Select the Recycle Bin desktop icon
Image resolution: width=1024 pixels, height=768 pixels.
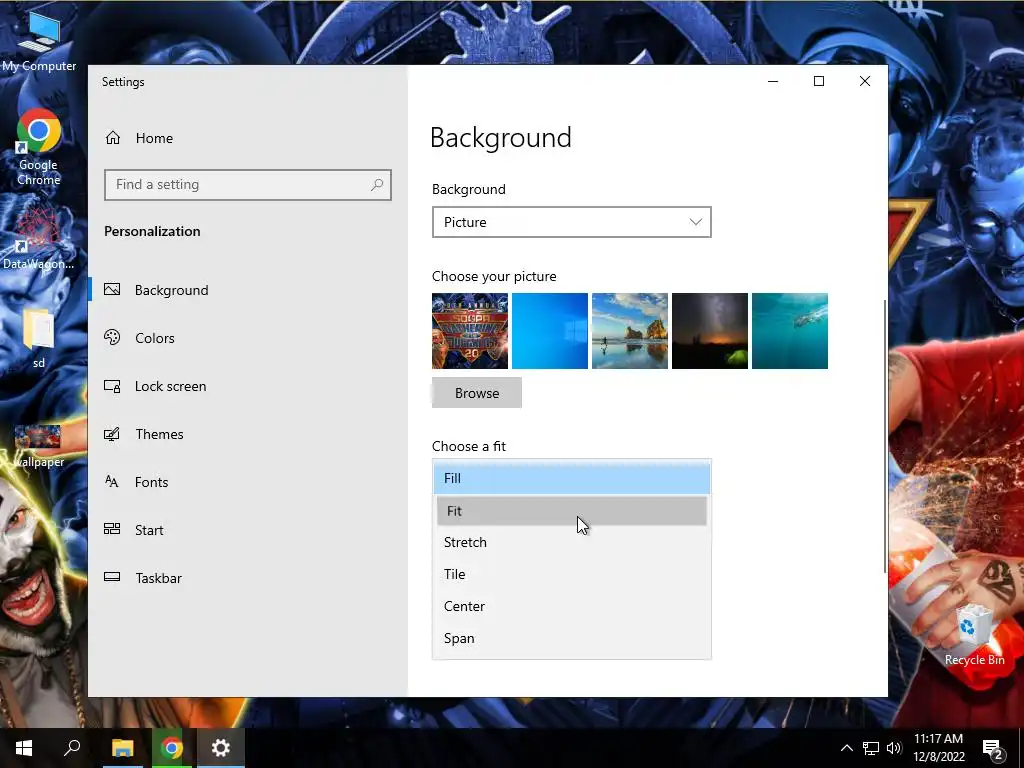(974, 635)
